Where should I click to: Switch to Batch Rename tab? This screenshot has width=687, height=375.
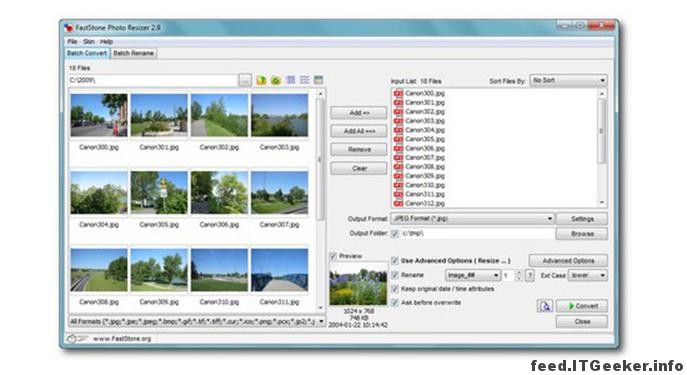point(133,53)
